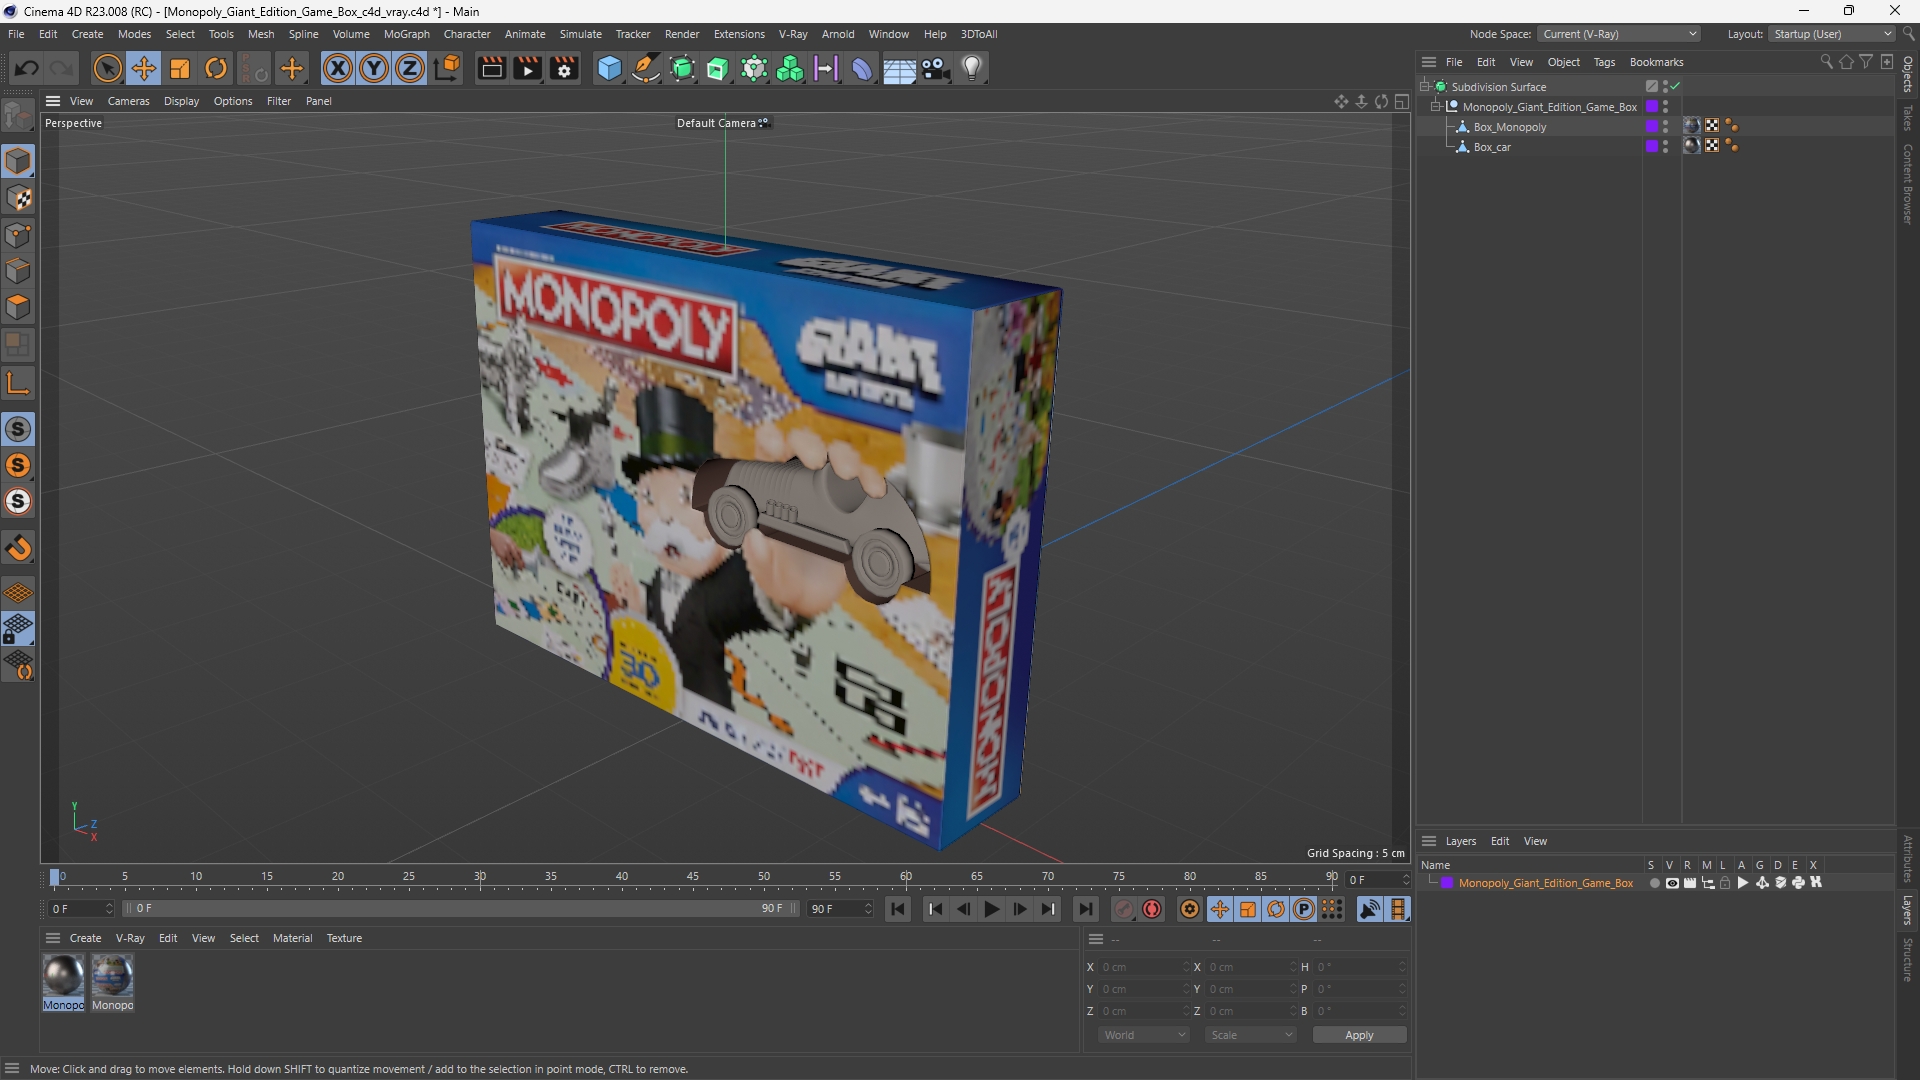Open the Node Space dropdown

(1618, 34)
